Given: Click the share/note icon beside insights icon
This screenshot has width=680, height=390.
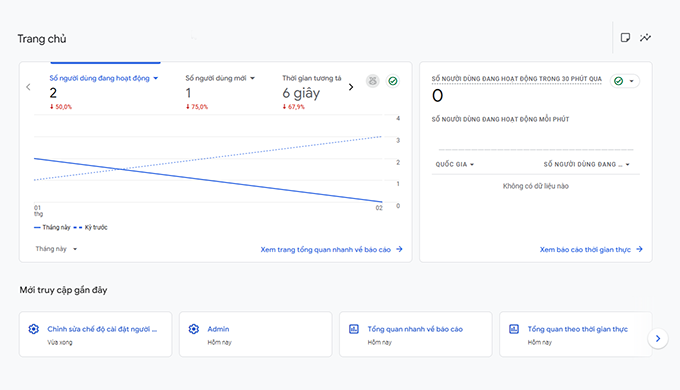Looking at the screenshot, I should pos(625,38).
